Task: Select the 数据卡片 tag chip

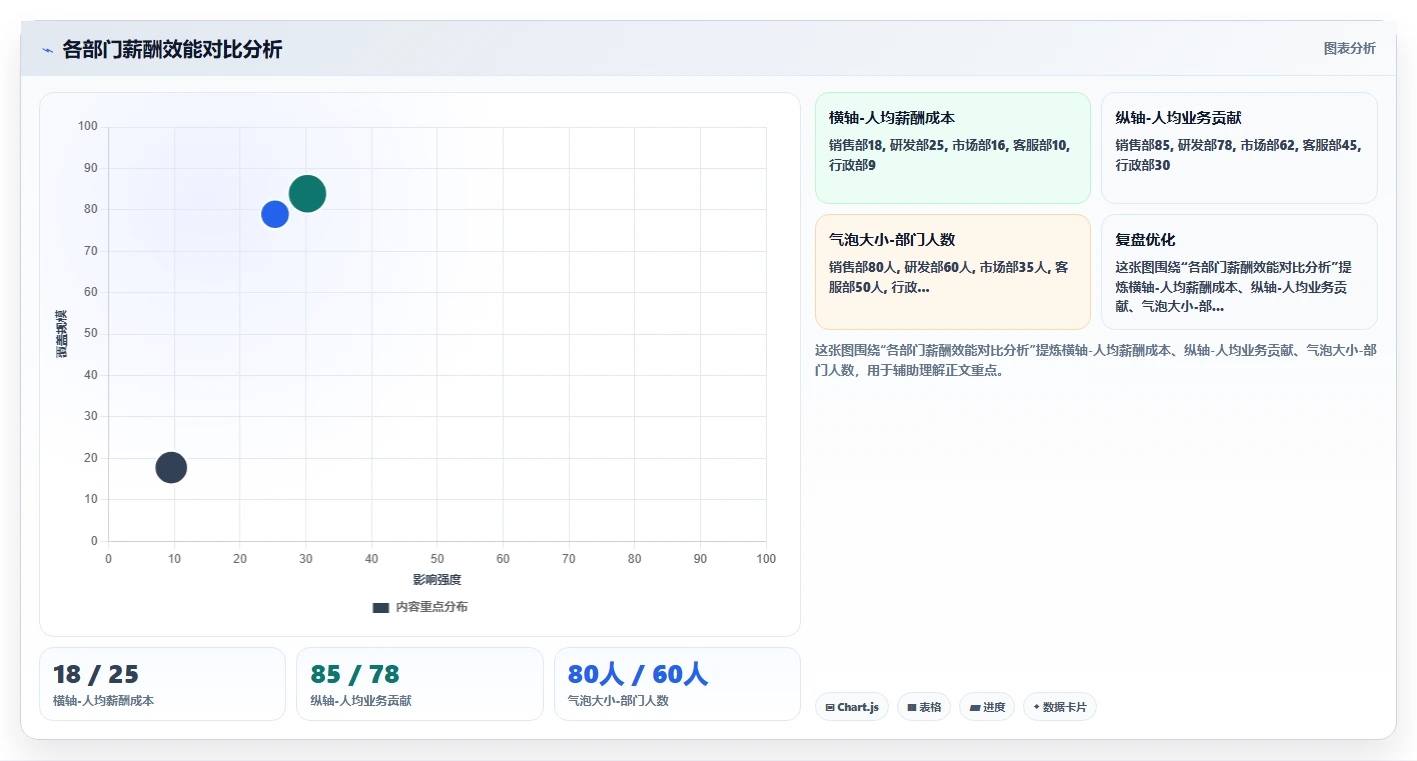Action: (x=1060, y=707)
